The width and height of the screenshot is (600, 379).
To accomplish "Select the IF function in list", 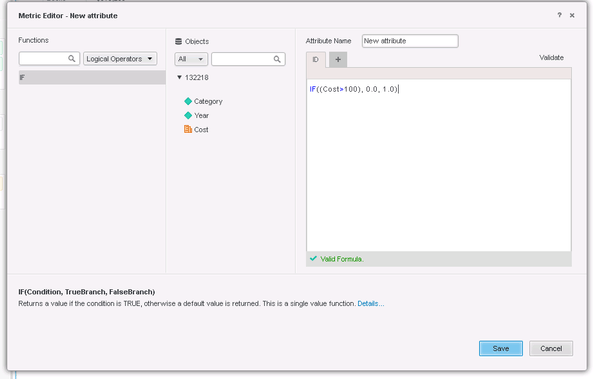I will [92, 77].
